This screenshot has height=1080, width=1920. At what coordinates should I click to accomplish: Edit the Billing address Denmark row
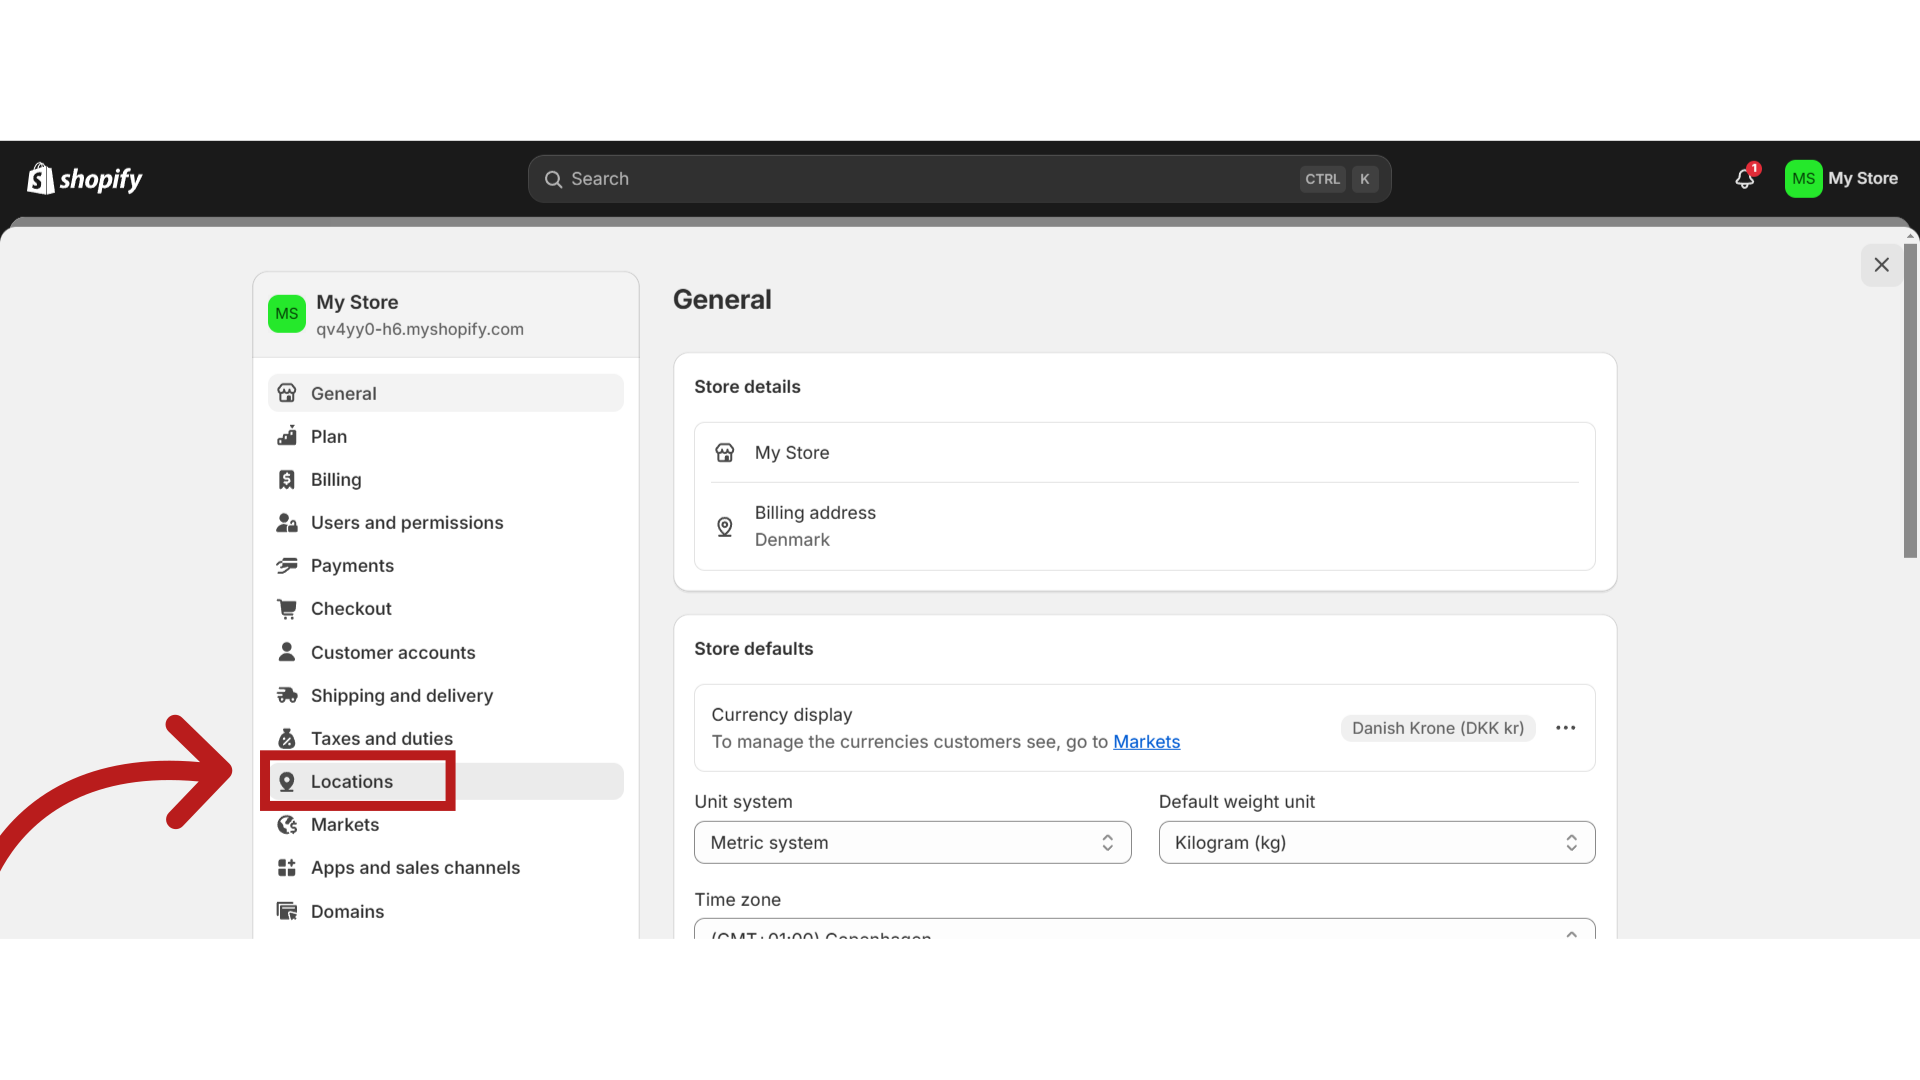[1145, 526]
